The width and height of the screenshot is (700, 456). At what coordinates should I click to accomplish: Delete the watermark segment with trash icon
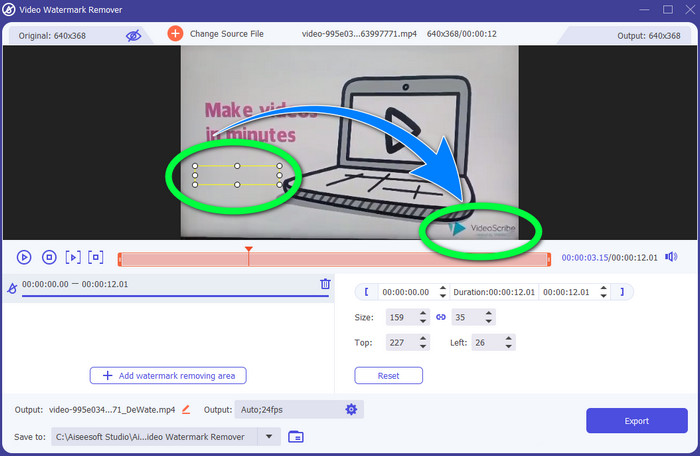[x=325, y=284]
